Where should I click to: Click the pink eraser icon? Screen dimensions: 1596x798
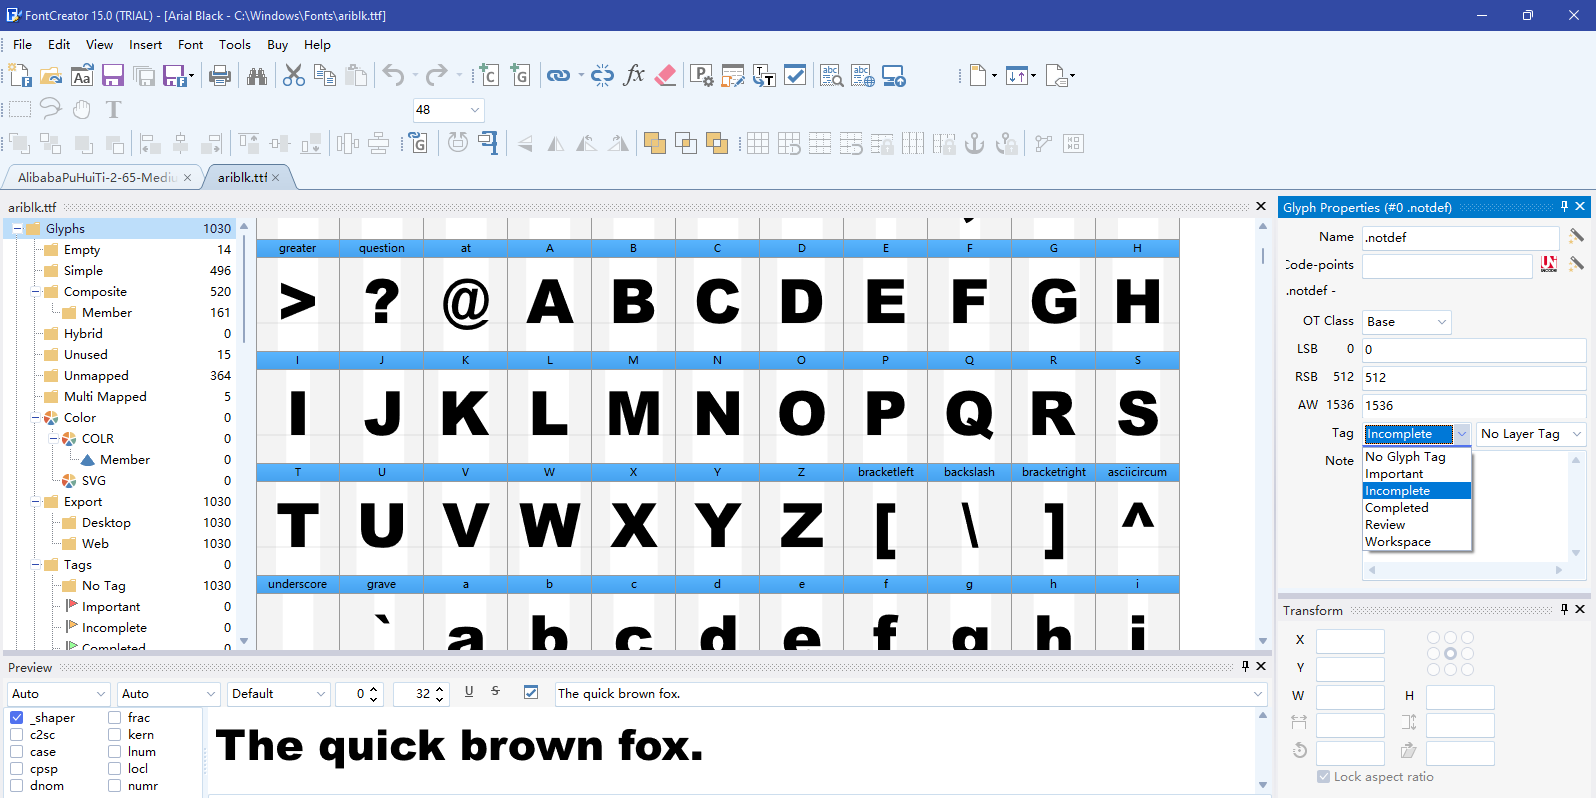pyautogui.click(x=665, y=75)
